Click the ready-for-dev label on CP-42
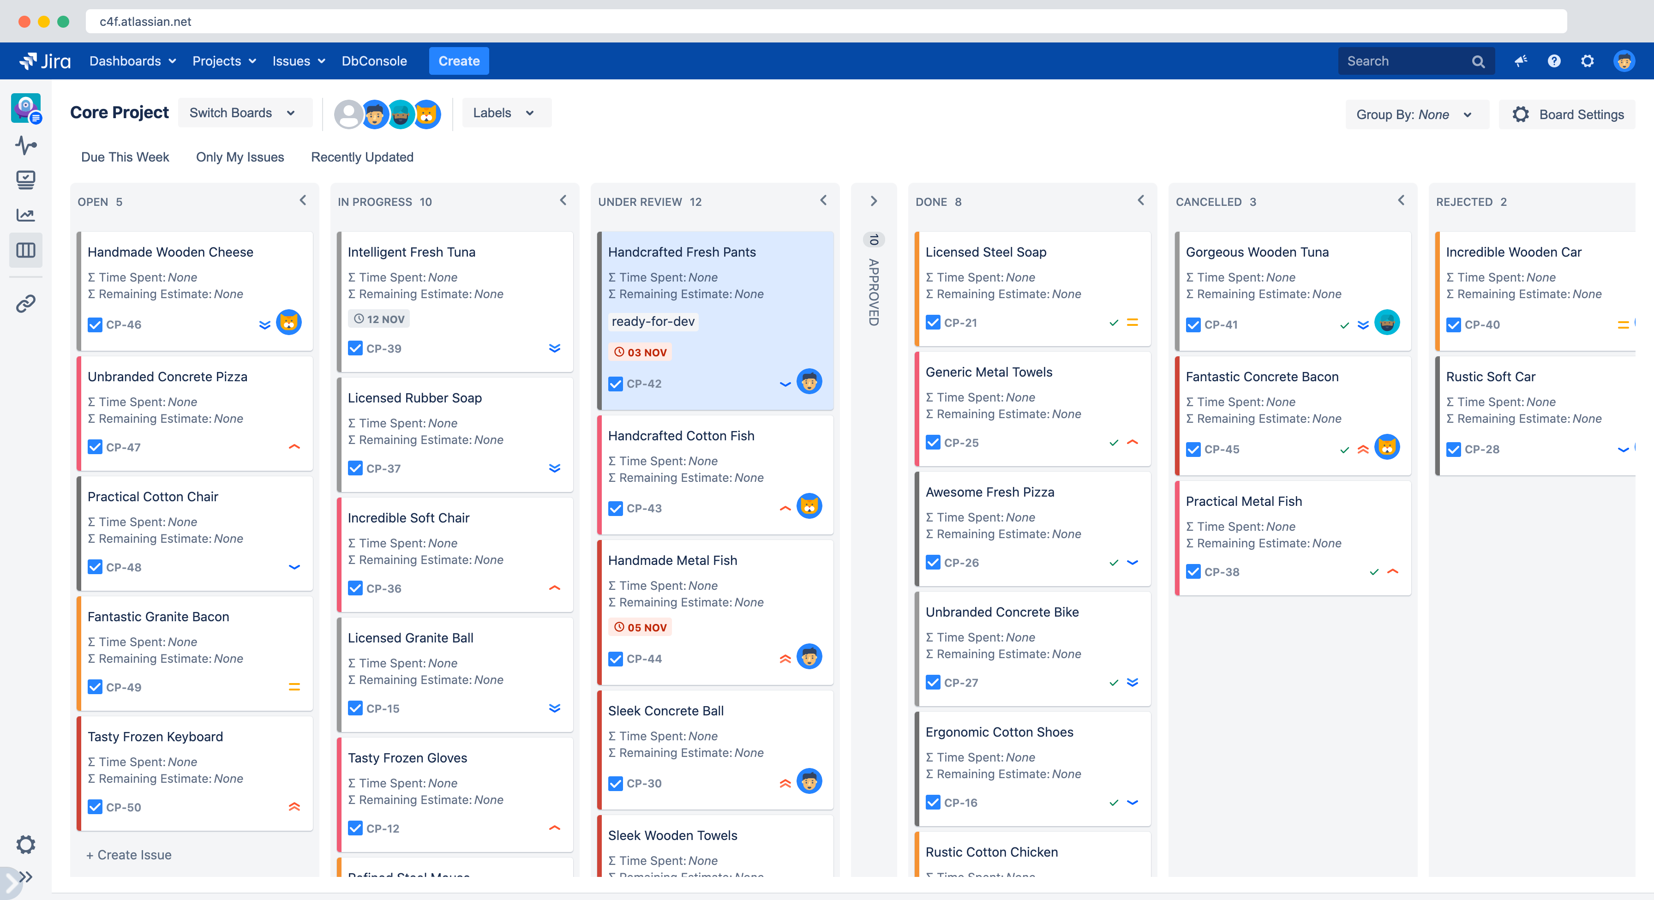Viewport: 1654px width, 900px height. point(653,321)
